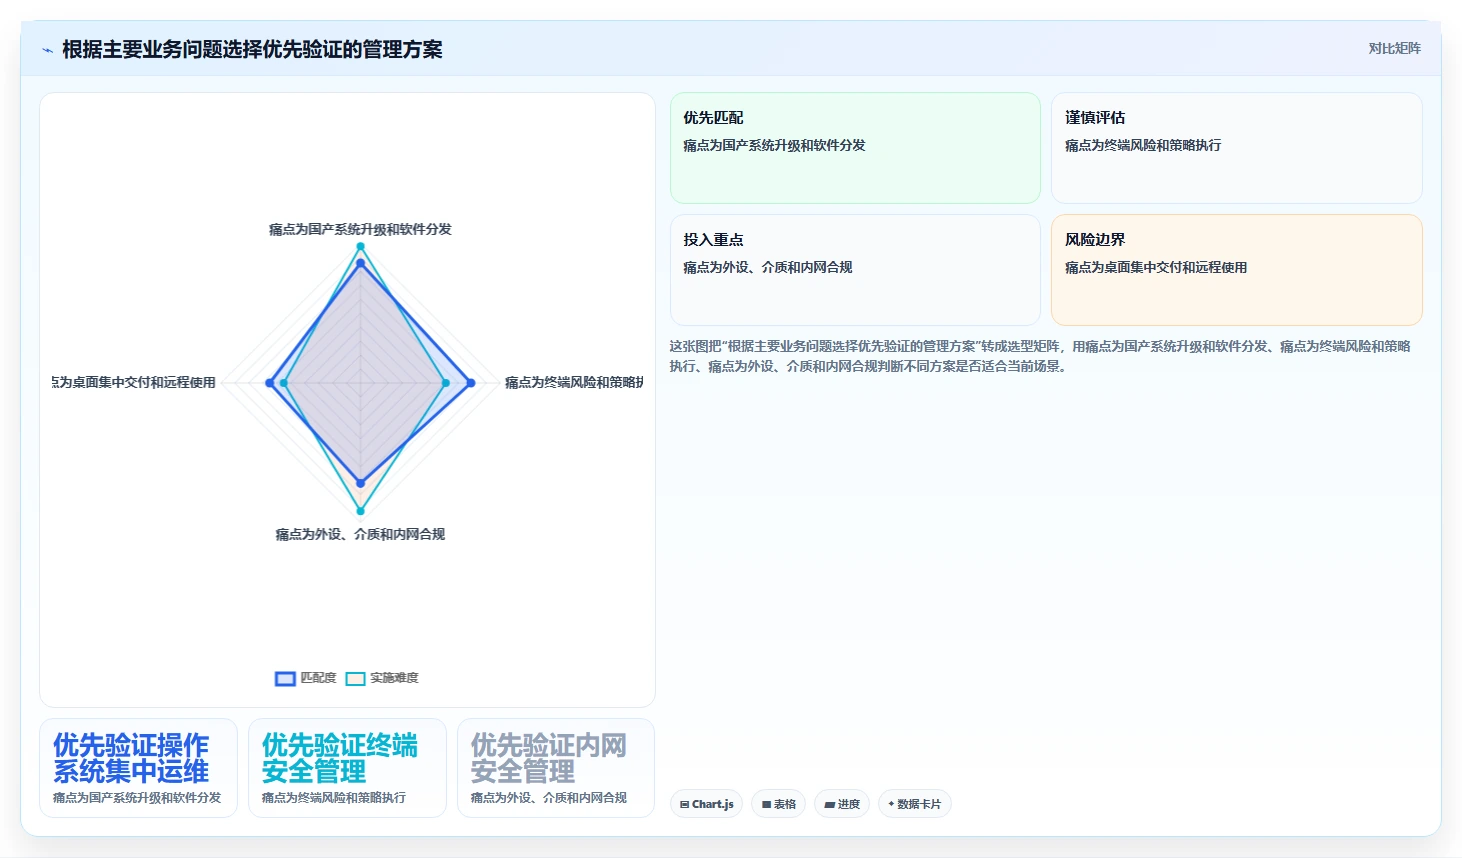Select the 表格 tag chip
Image resolution: width=1462 pixels, height=858 pixels.
pyautogui.click(x=779, y=804)
